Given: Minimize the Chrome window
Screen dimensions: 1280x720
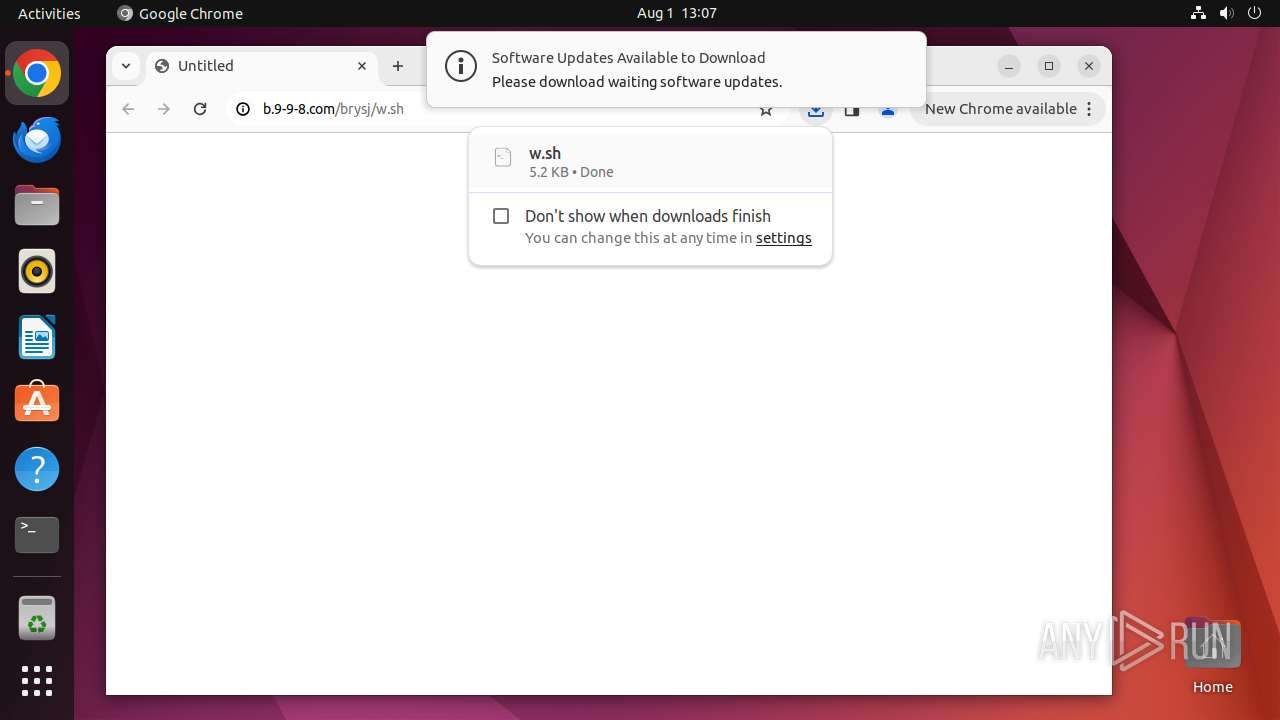Looking at the screenshot, I should 1009,66.
